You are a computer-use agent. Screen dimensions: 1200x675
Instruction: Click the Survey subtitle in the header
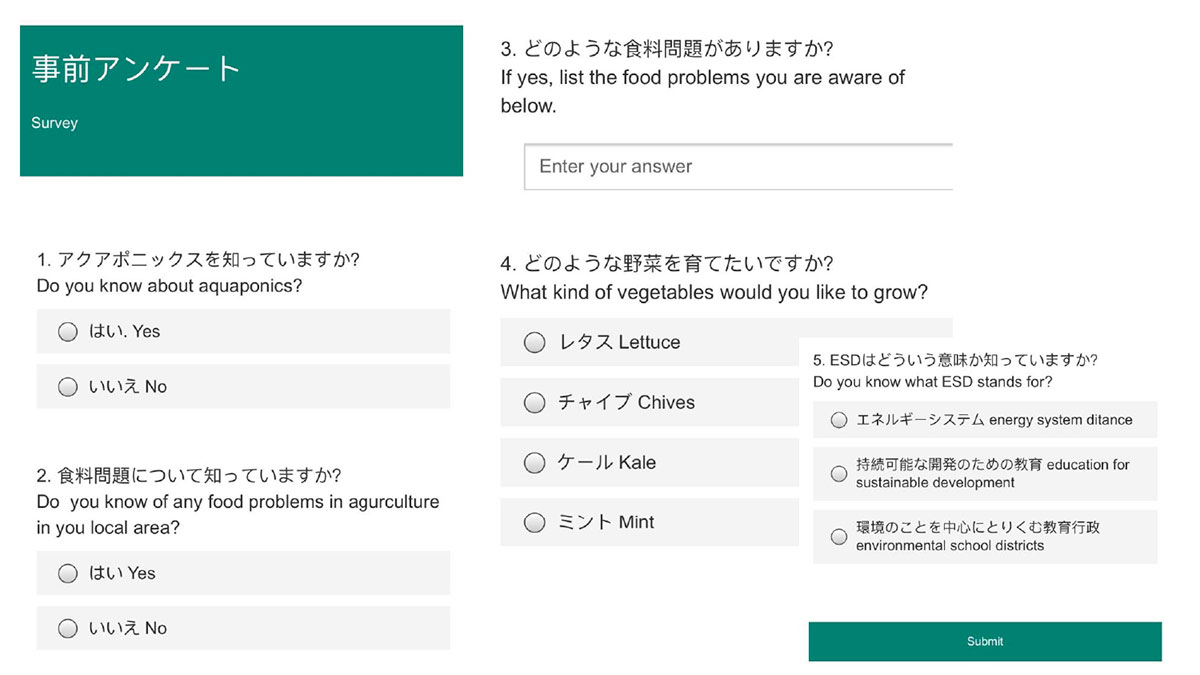(x=54, y=123)
